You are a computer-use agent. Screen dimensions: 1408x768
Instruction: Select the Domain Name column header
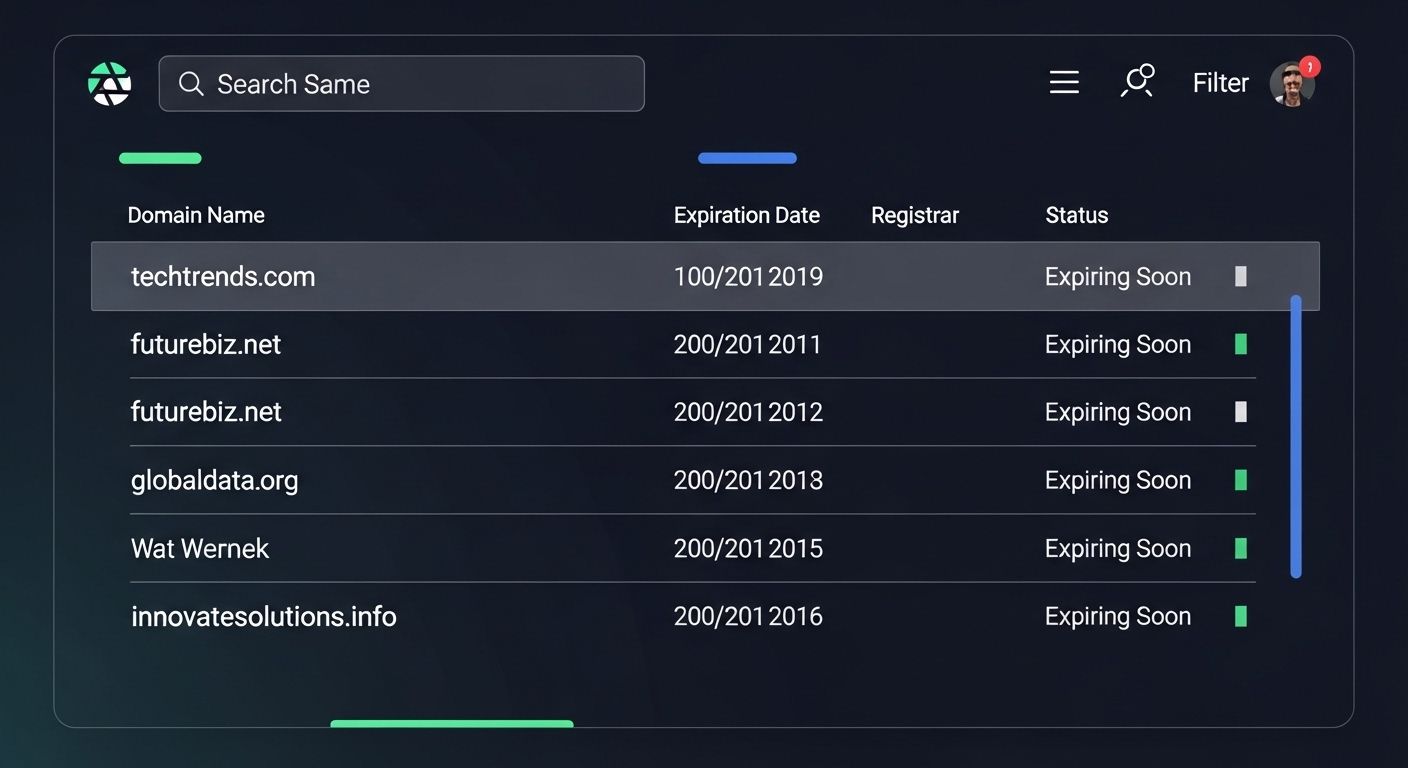(196, 215)
